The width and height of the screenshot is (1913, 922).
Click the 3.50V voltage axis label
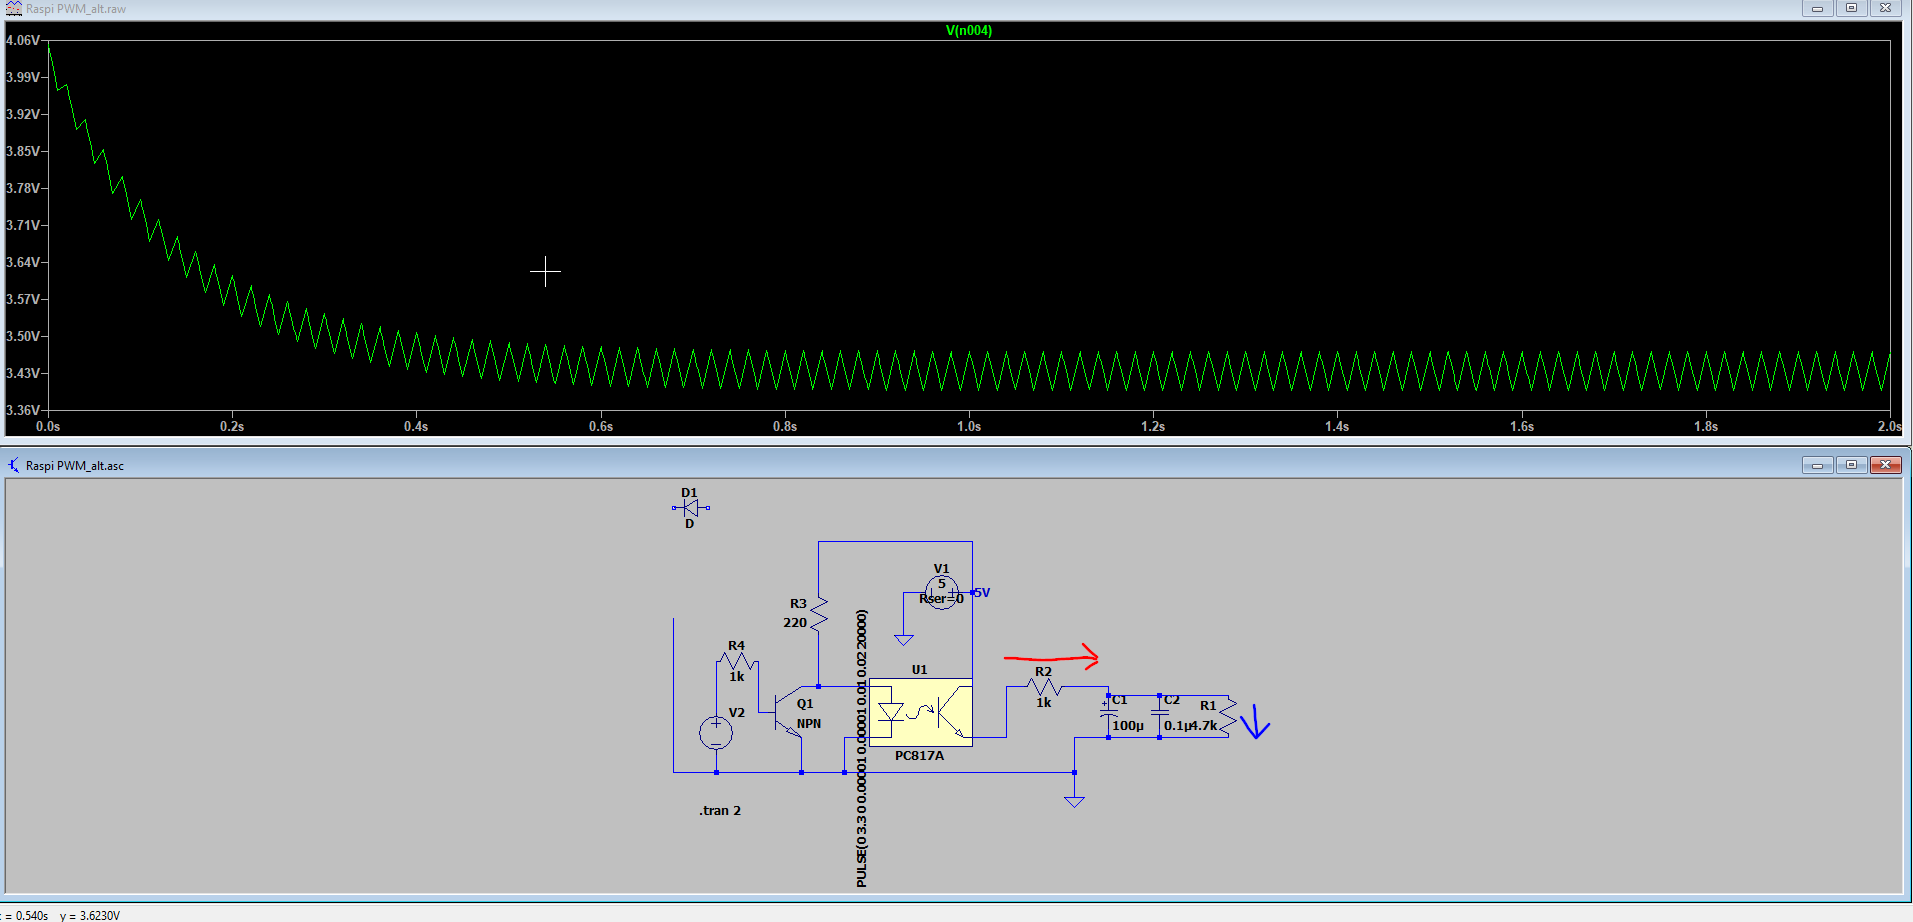point(23,337)
